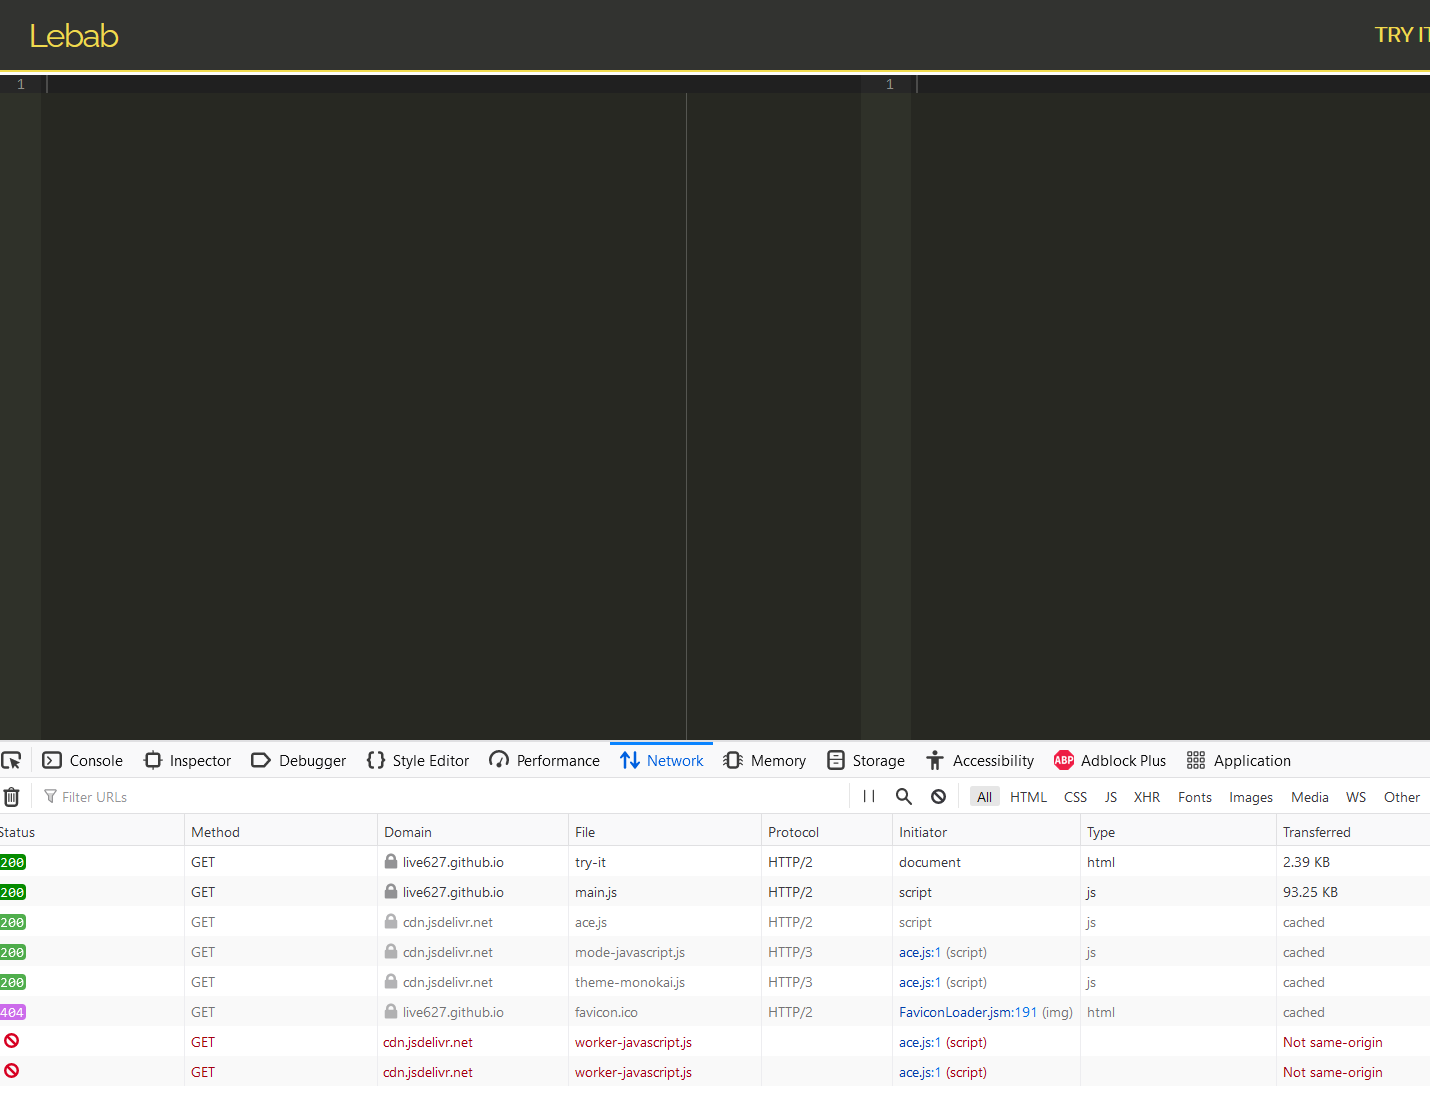Viewport: 1430px width, 1104px height.
Task: Sort by the Status column header
Action: (92, 832)
